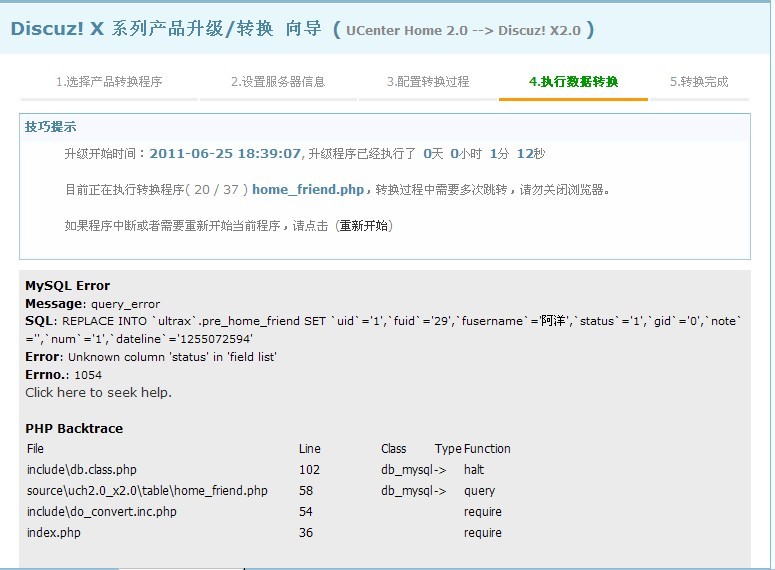Click the include\do_convert.inc.php cell
Image resolution: width=775 pixels, height=570 pixels.
click(x=101, y=512)
